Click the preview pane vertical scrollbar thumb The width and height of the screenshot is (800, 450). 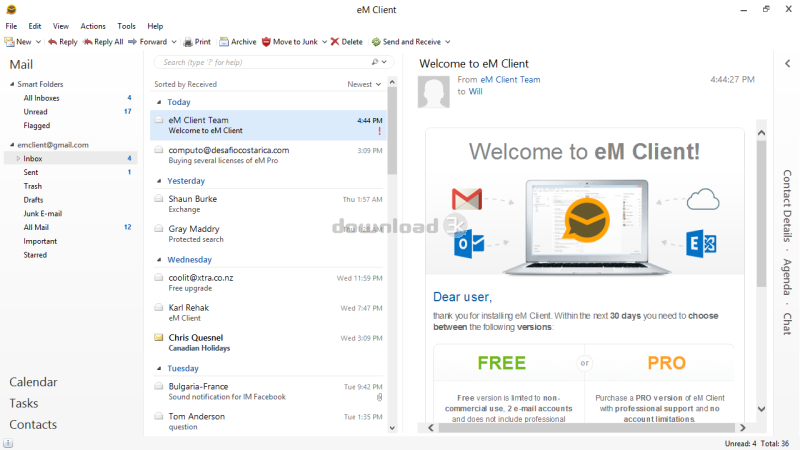761,213
